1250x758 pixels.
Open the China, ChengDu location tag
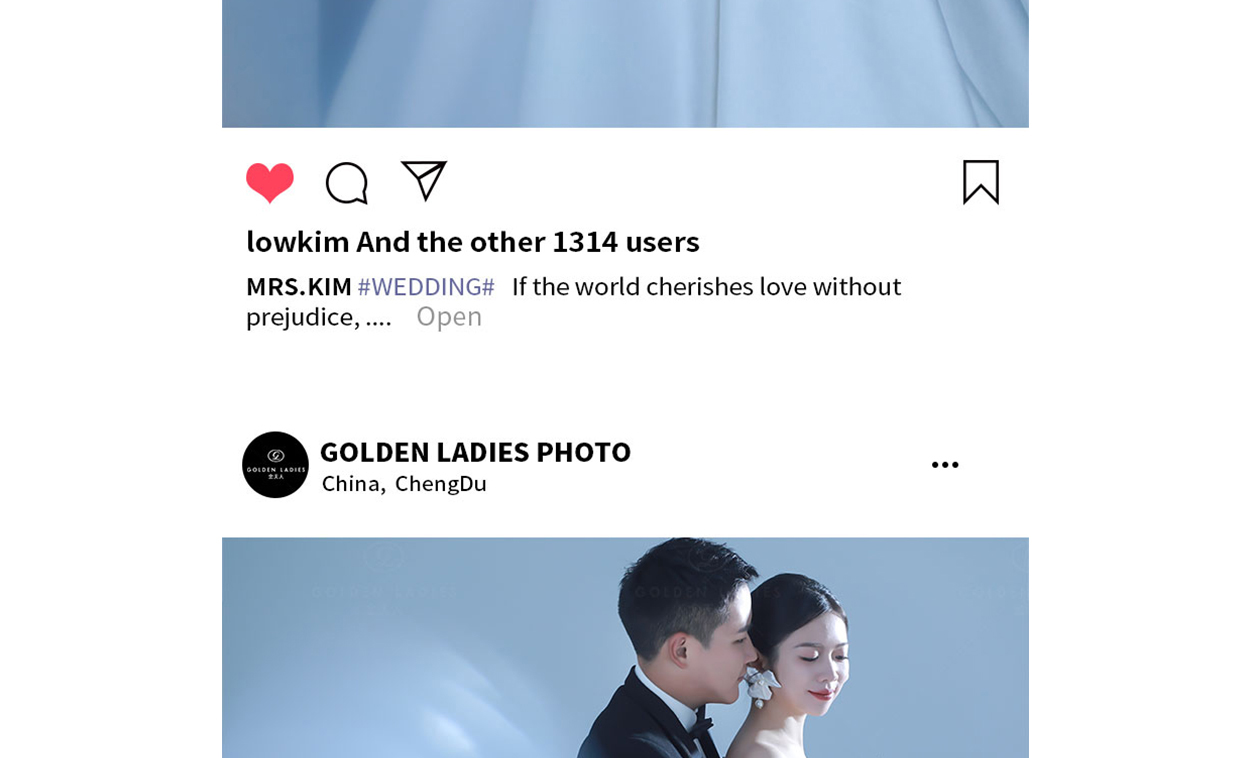click(x=404, y=484)
